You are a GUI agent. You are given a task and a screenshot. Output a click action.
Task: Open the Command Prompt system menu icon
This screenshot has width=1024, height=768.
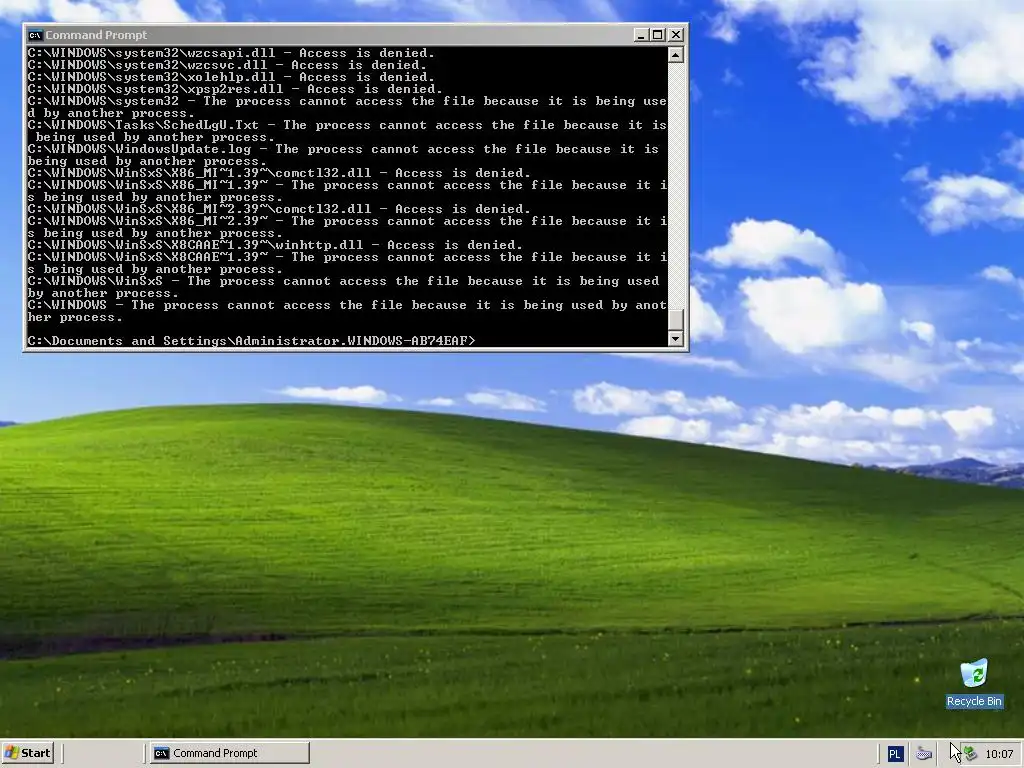pos(35,35)
